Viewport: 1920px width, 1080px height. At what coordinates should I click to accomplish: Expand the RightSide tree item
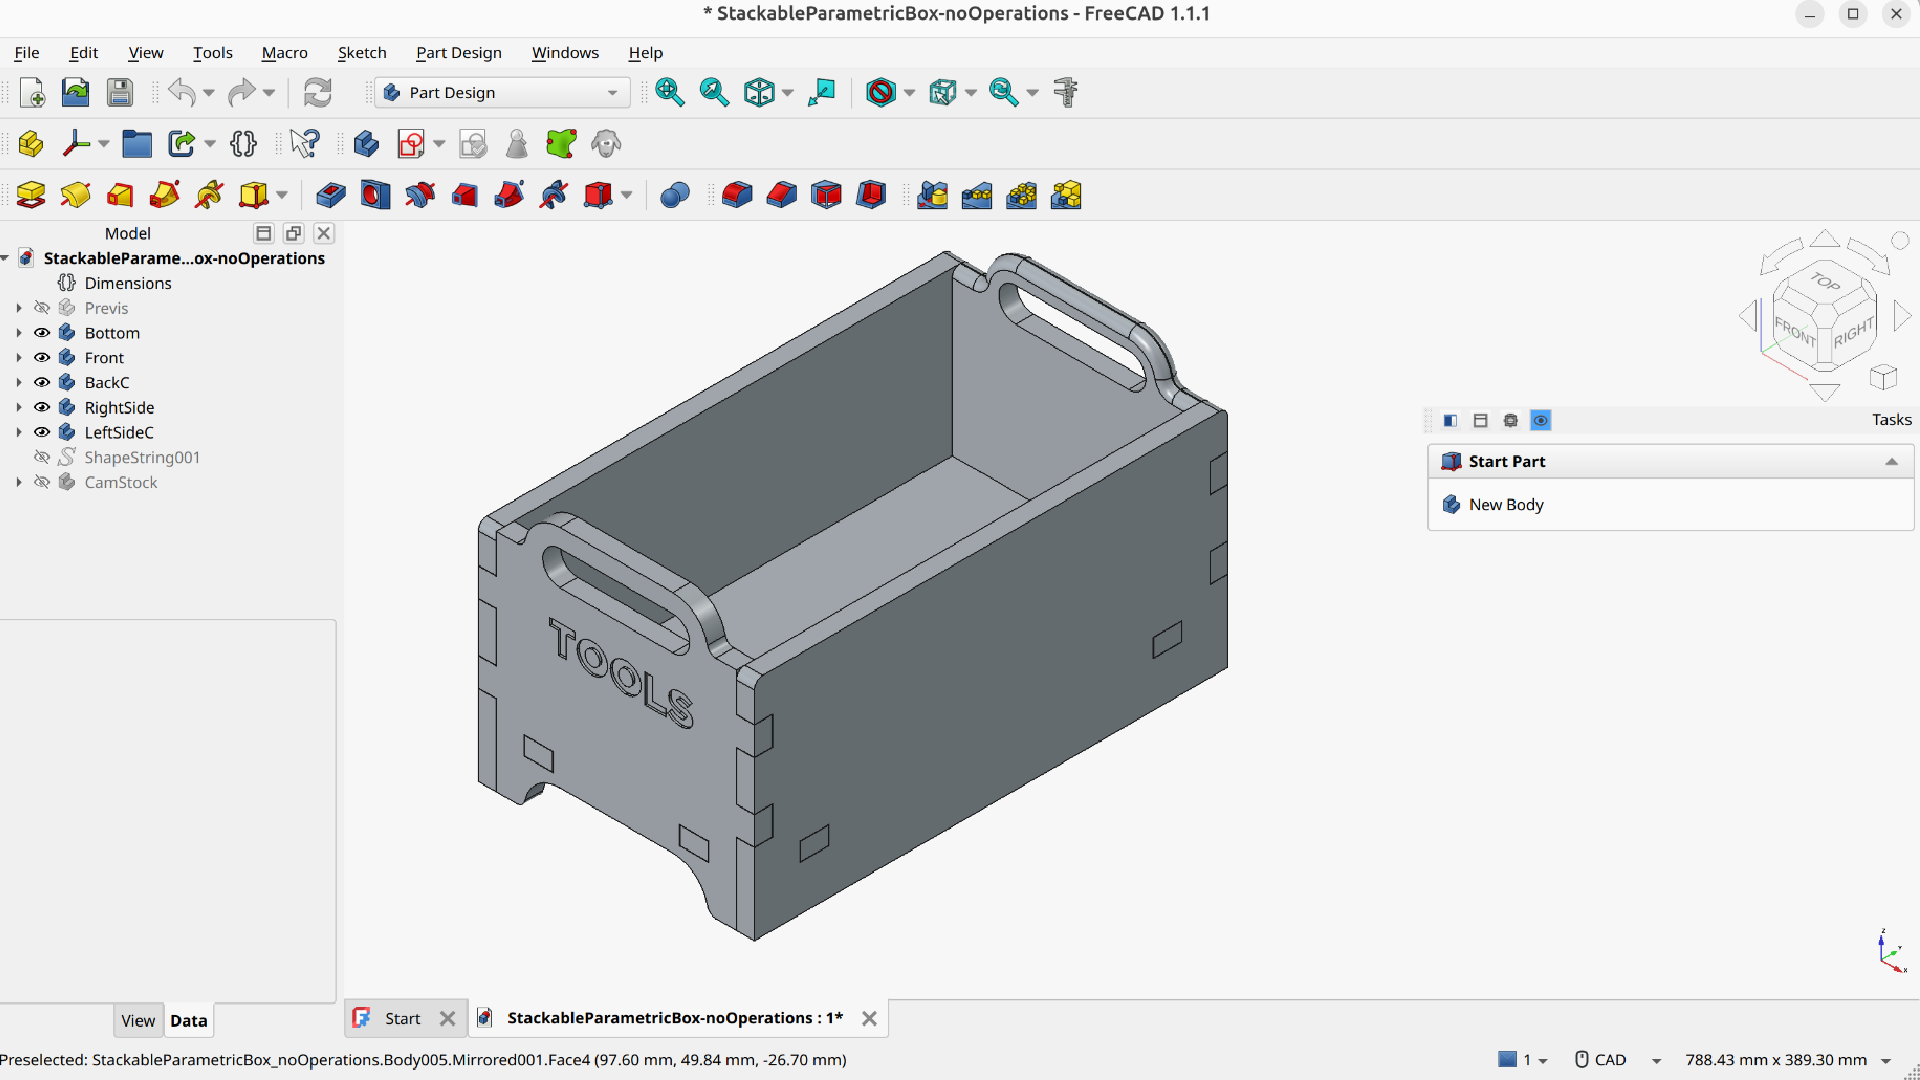19,408
